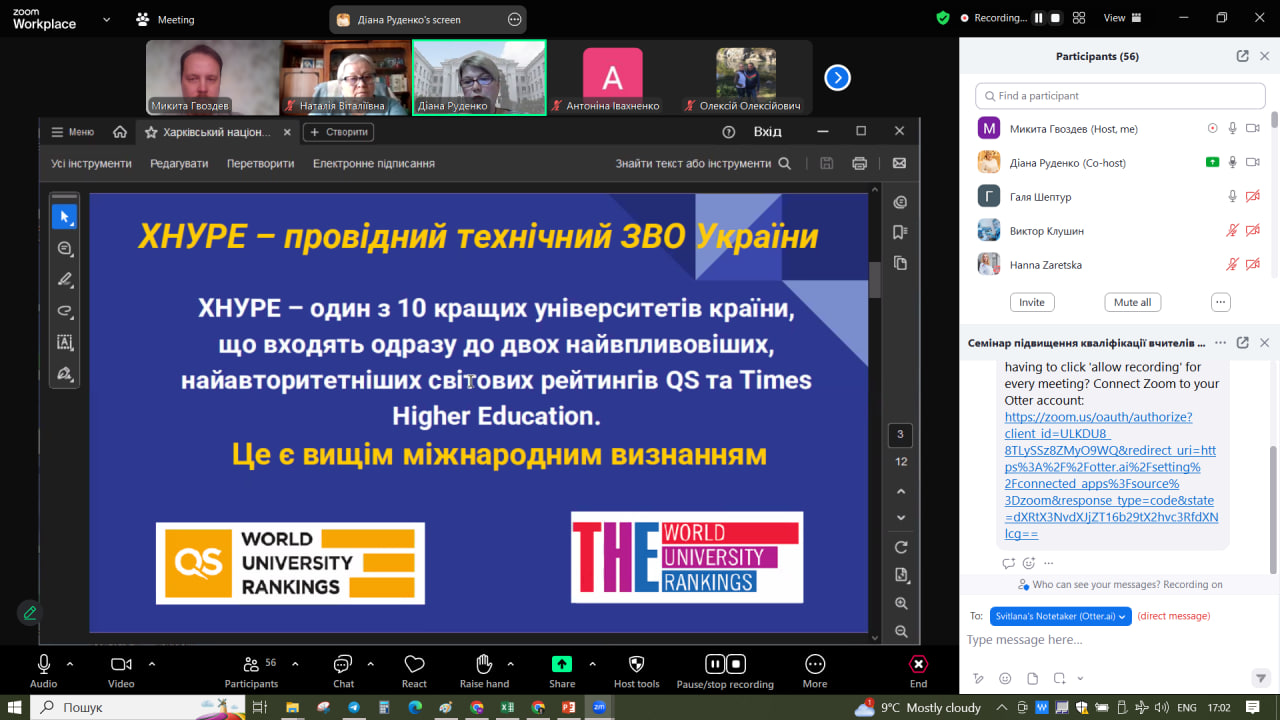1280x720 pixels.
Task: Toggle camera with the Video button
Action: pos(121,670)
